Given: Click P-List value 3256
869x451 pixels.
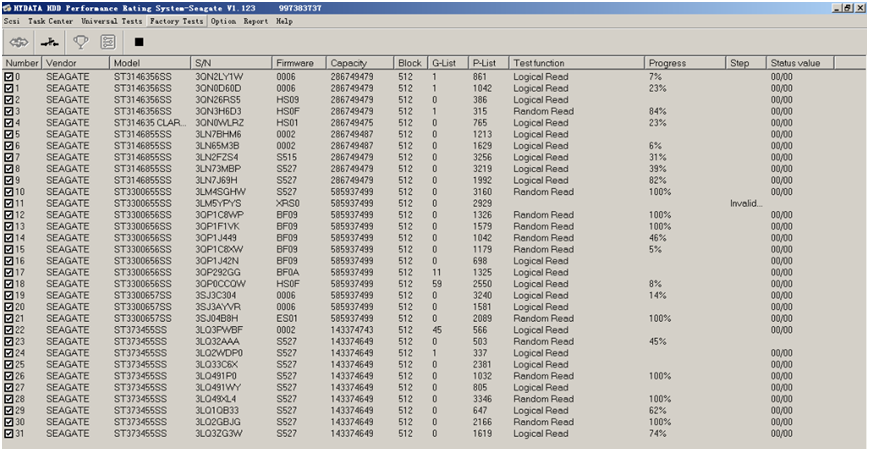Looking at the screenshot, I should (x=482, y=157).
